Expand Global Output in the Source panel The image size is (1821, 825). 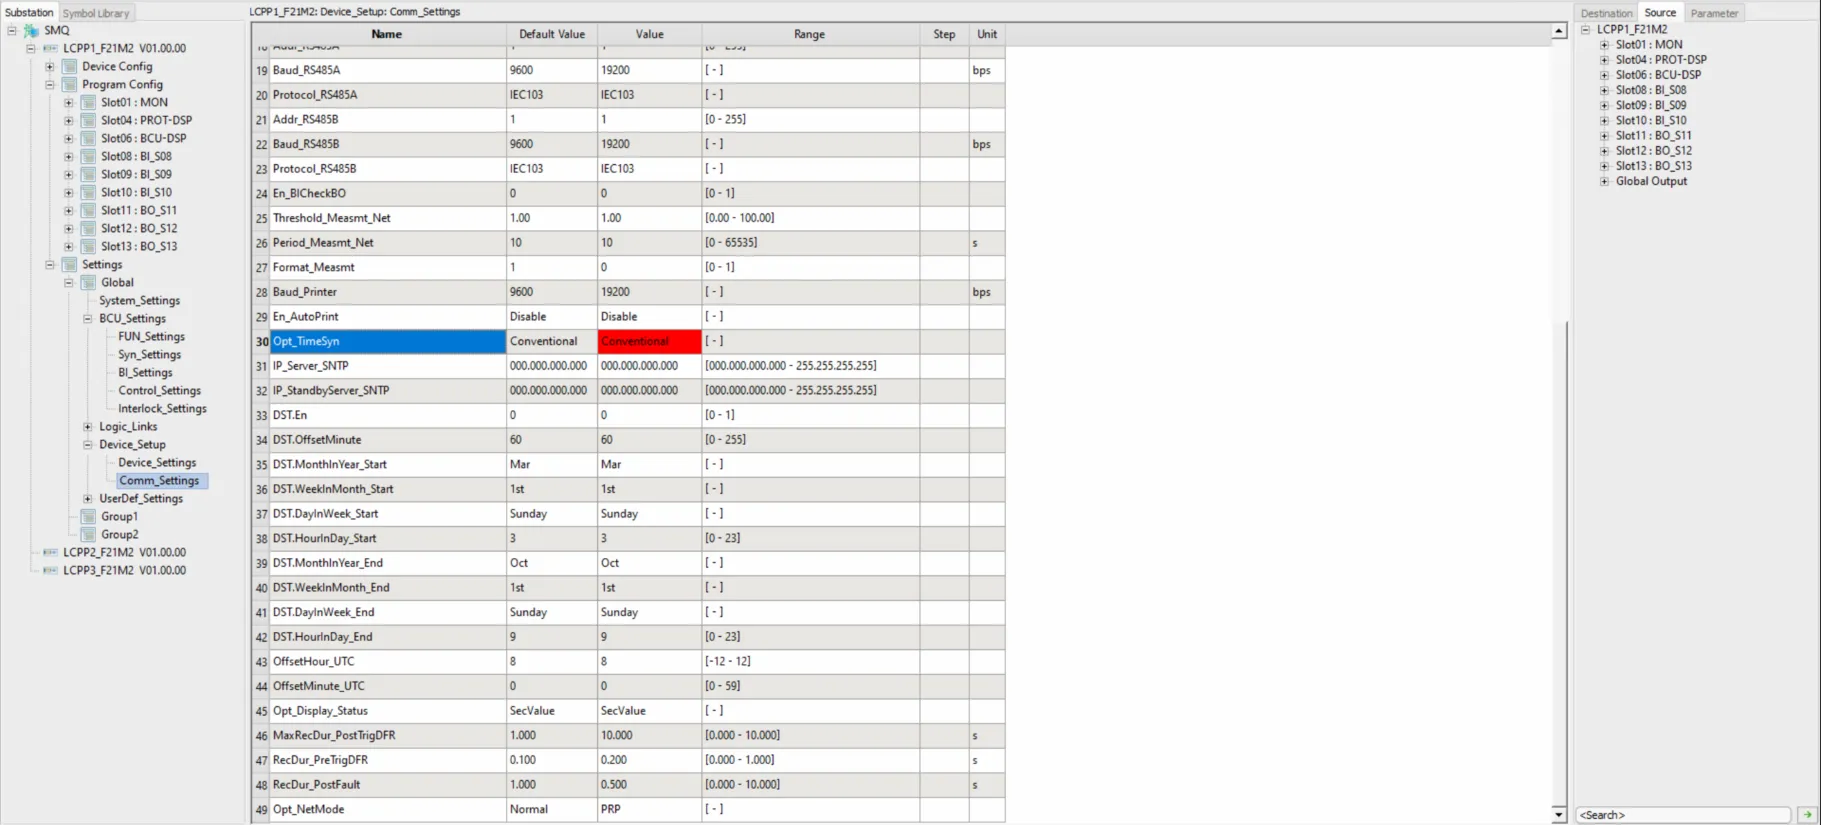(x=1604, y=181)
